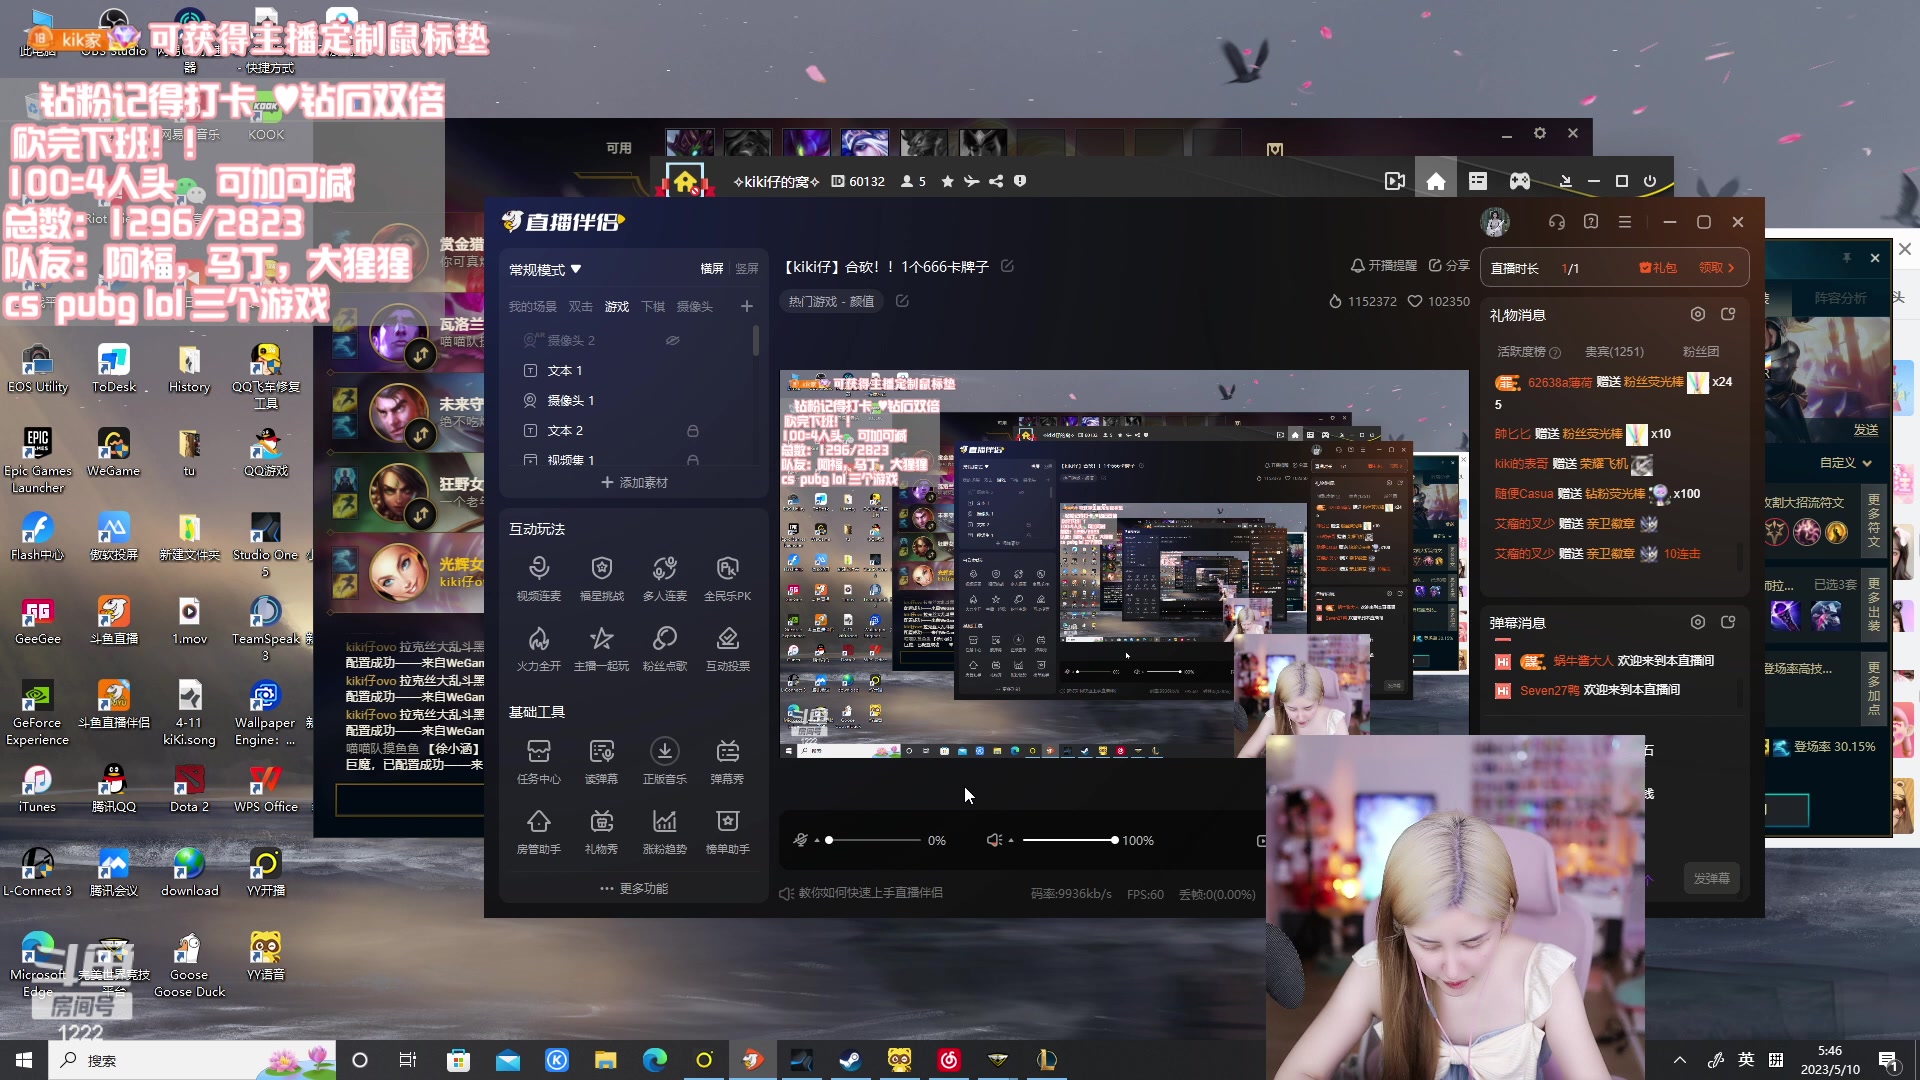
Task: Switch to 竖屏 portrait orientation
Action: [x=747, y=269]
